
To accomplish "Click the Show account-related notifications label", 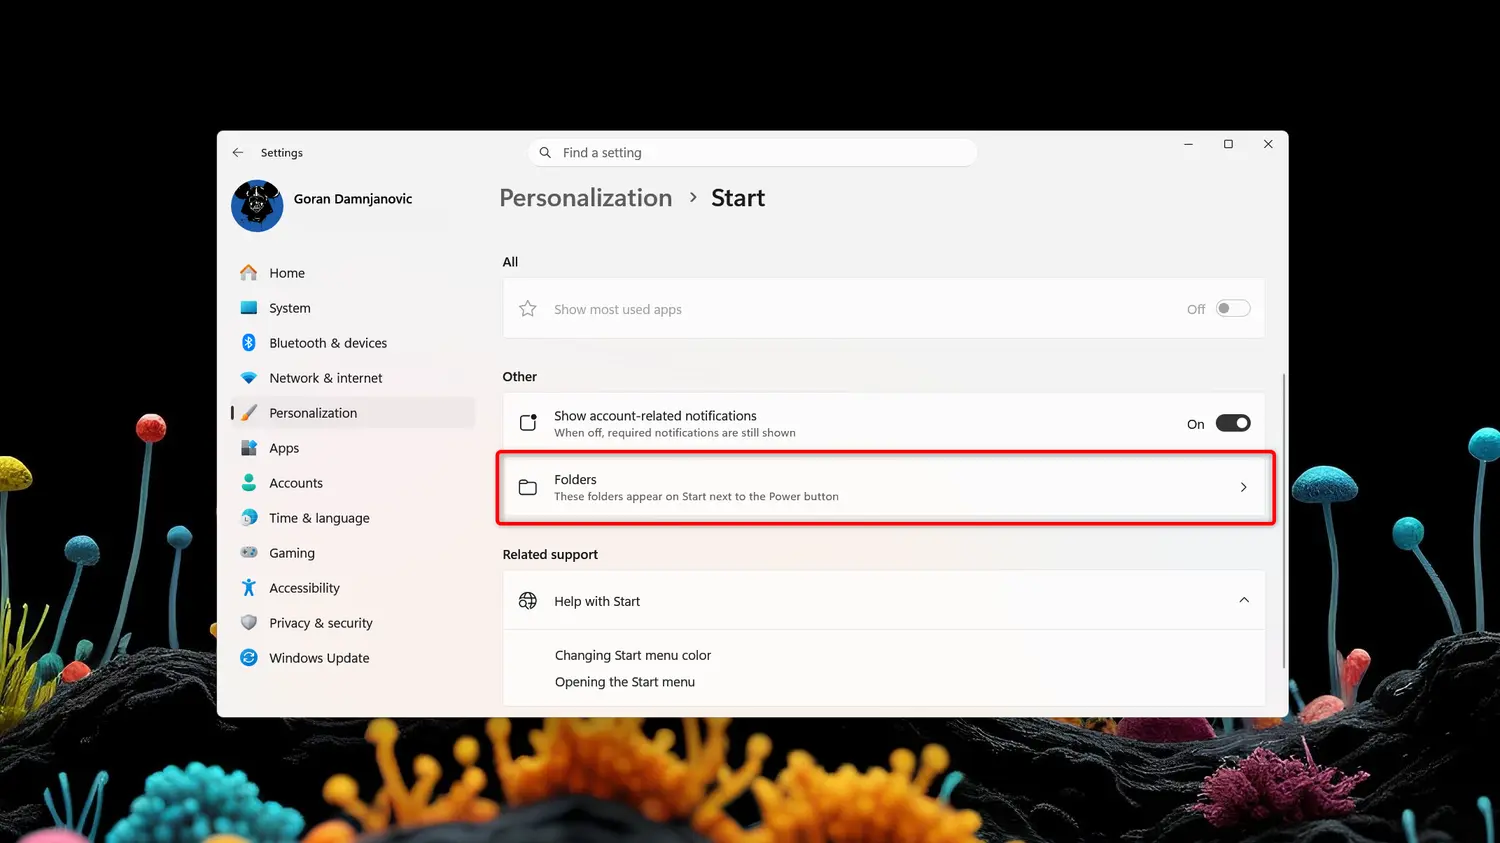I will (x=655, y=416).
